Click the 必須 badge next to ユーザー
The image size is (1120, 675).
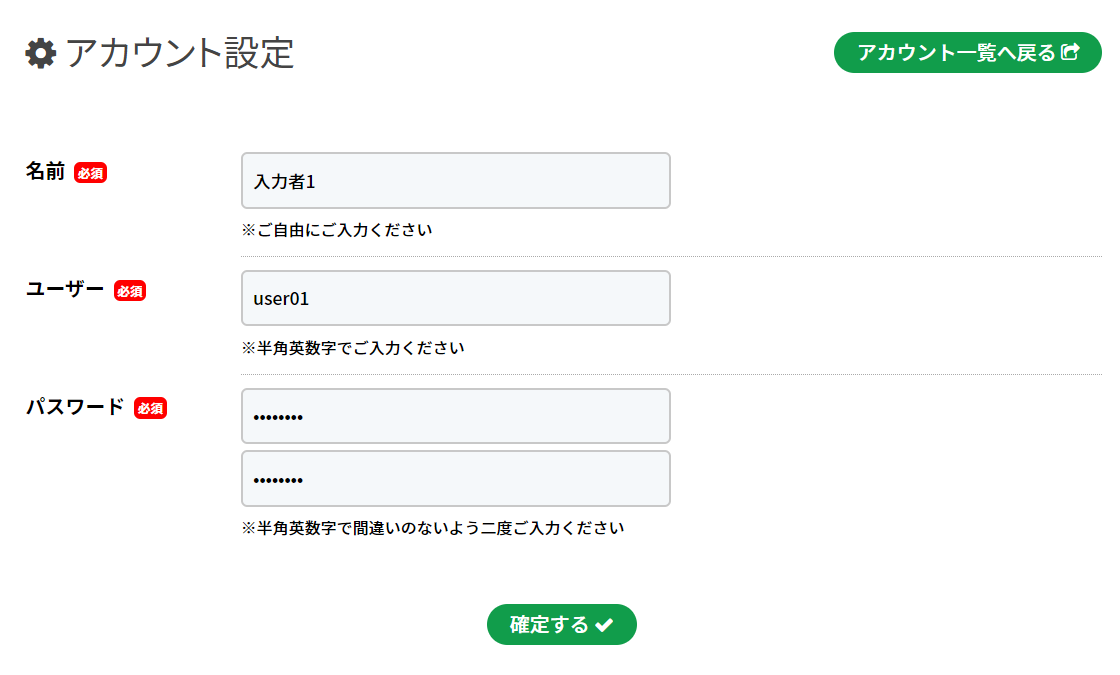click(x=130, y=291)
